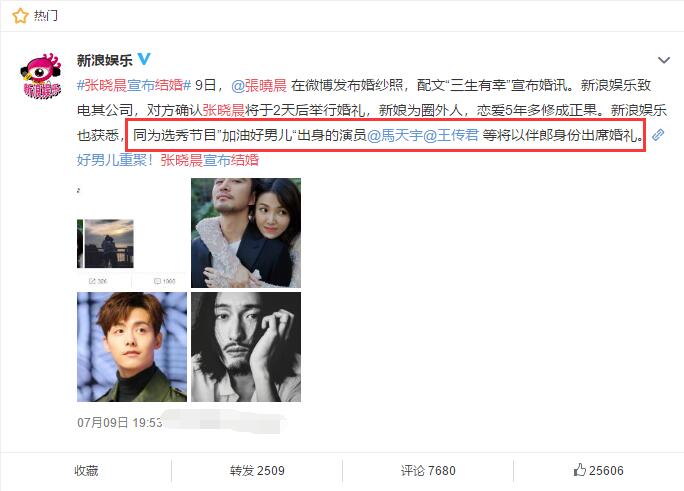
Task: Expand the post options chevron menu
Action: (663, 60)
